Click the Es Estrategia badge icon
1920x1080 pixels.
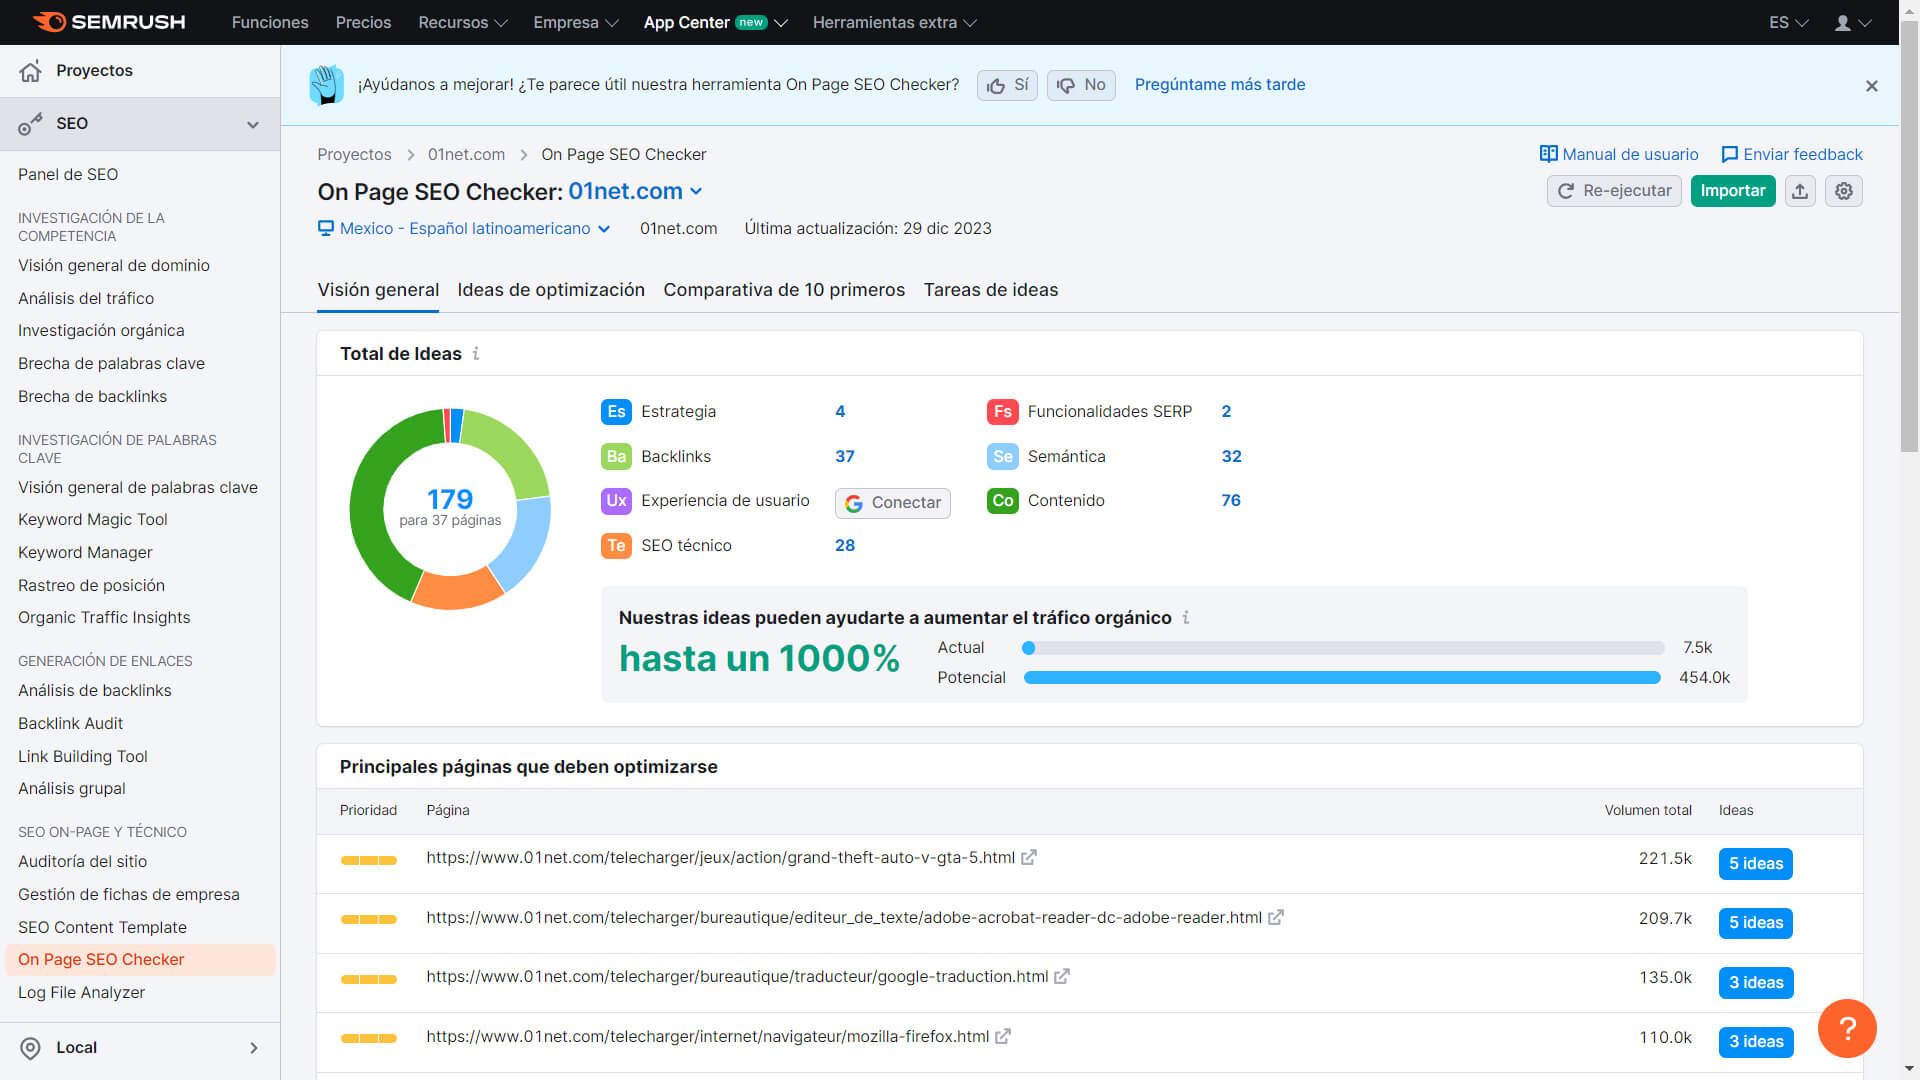click(616, 412)
